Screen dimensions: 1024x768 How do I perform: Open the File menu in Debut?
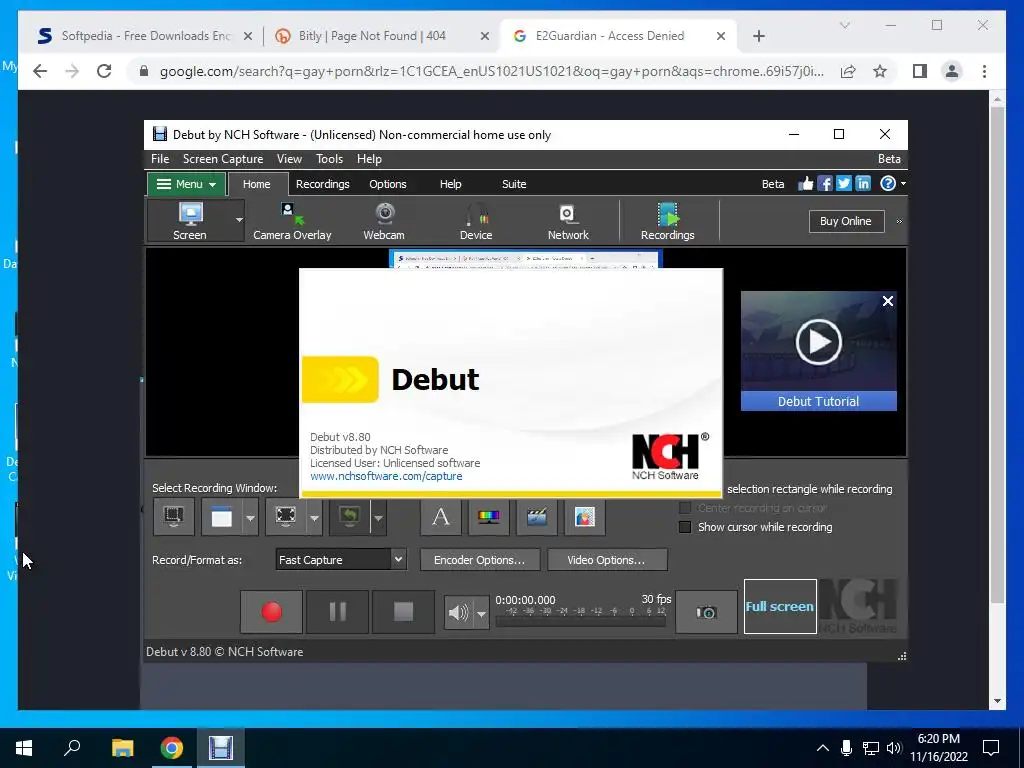coord(160,159)
